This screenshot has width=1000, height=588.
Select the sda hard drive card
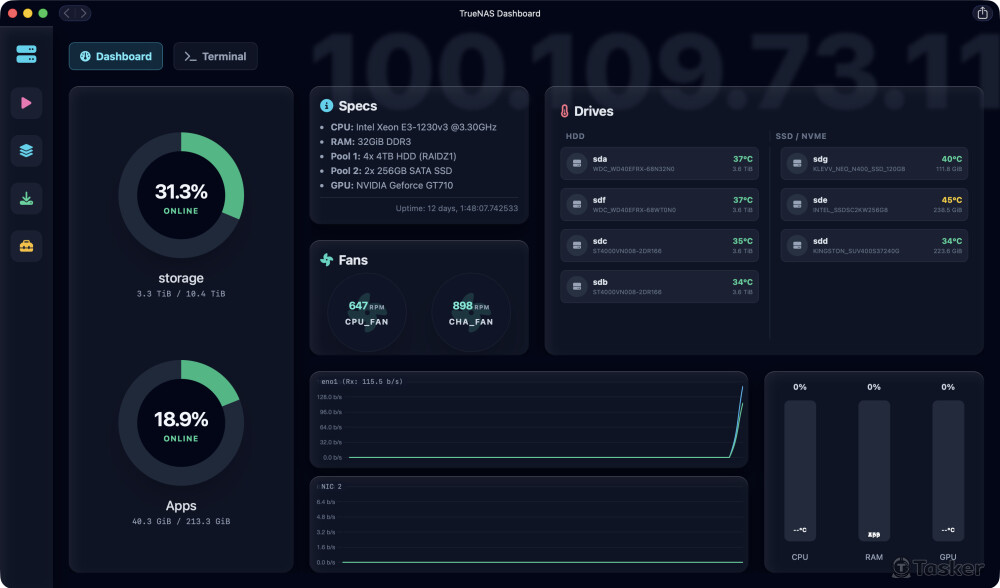coord(659,163)
